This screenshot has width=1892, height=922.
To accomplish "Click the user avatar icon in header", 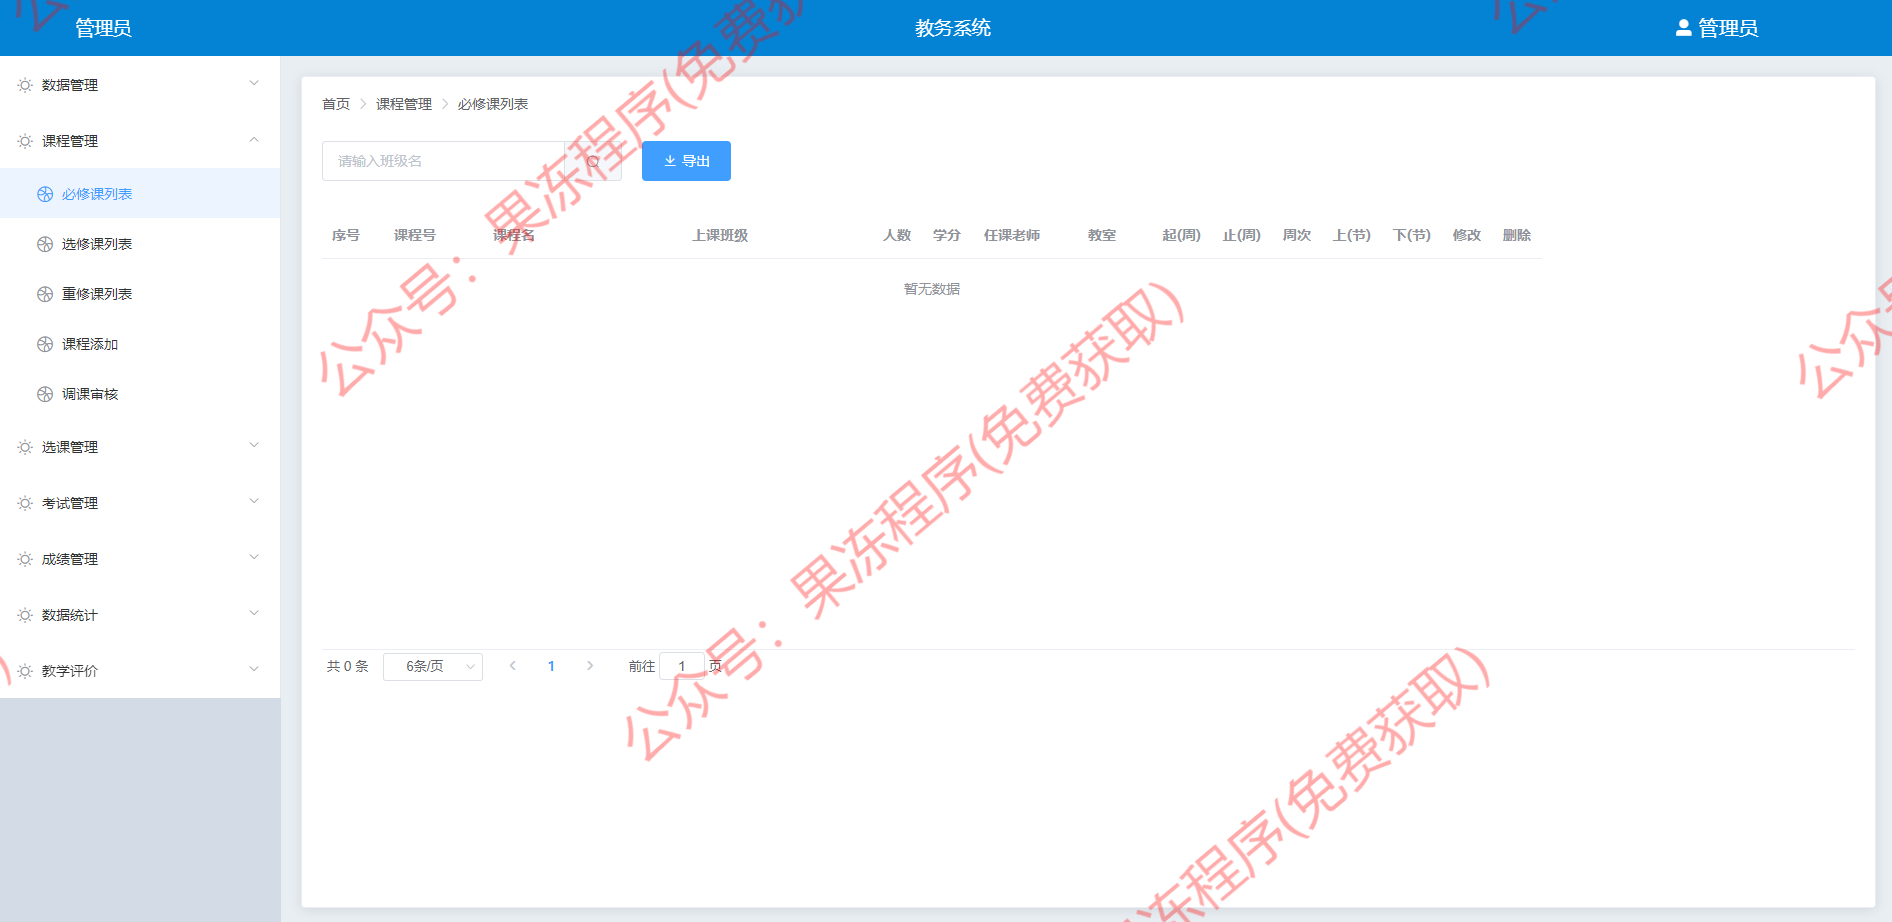I will tap(1684, 28).
